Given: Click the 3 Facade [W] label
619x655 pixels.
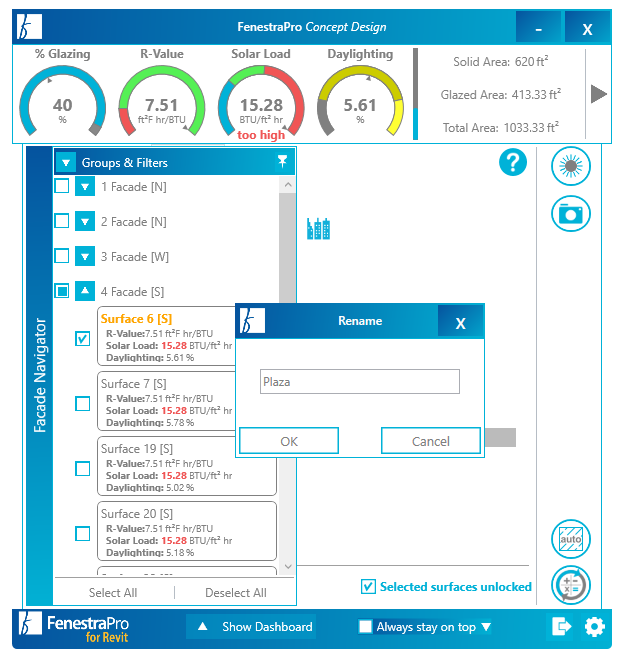Looking at the screenshot, I should pos(134,256).
